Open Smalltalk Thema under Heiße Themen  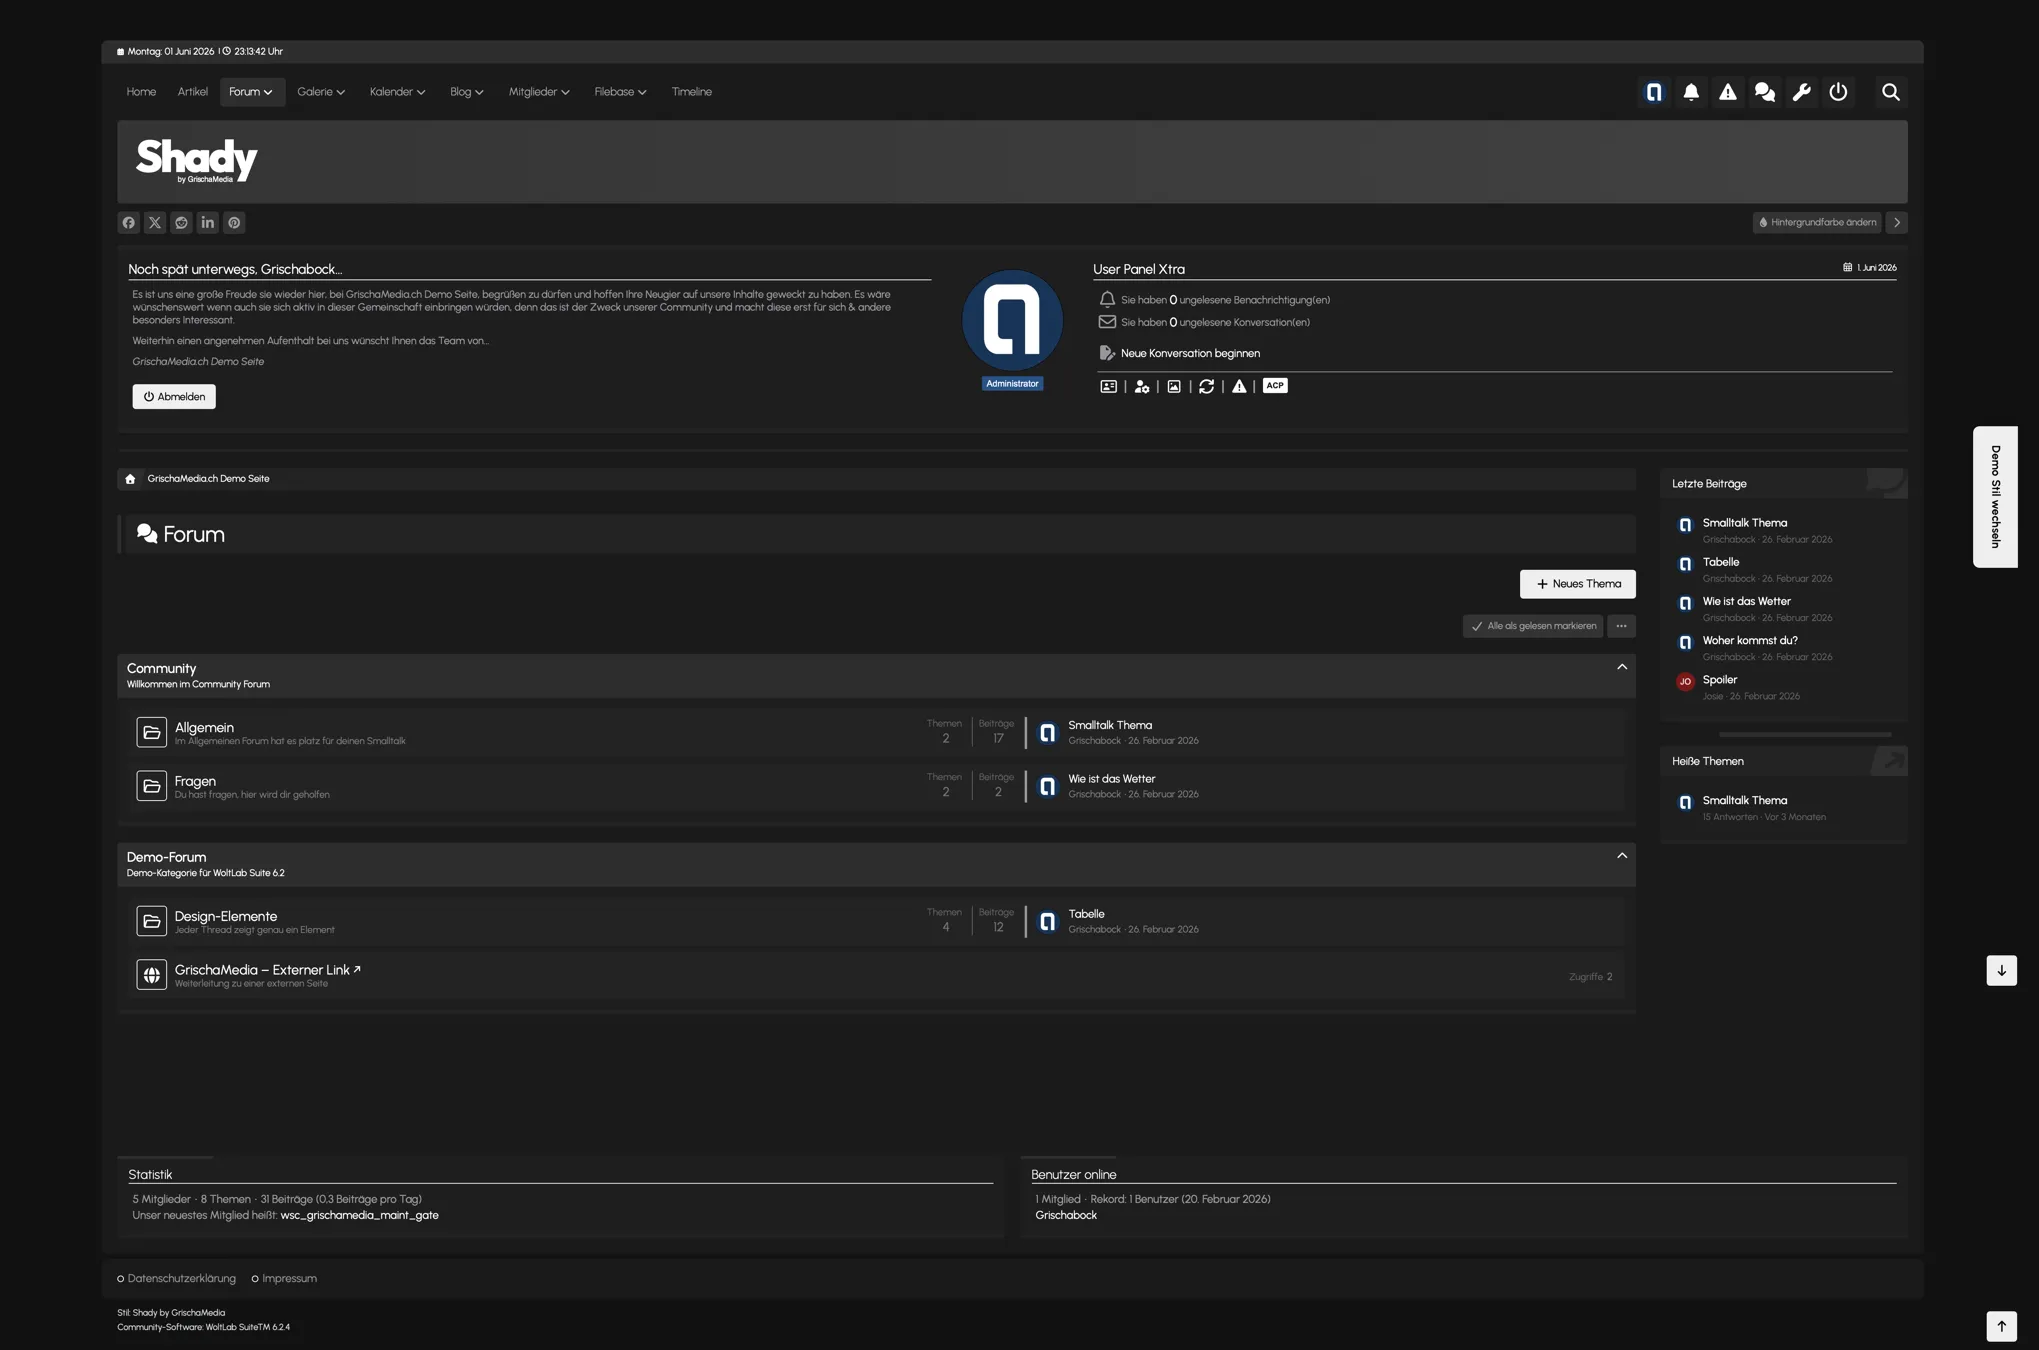point(1745,801)
